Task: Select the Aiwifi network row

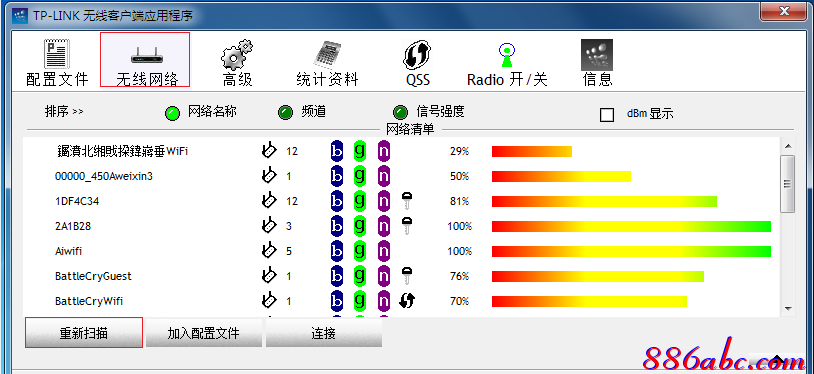Action: (402, 251)
